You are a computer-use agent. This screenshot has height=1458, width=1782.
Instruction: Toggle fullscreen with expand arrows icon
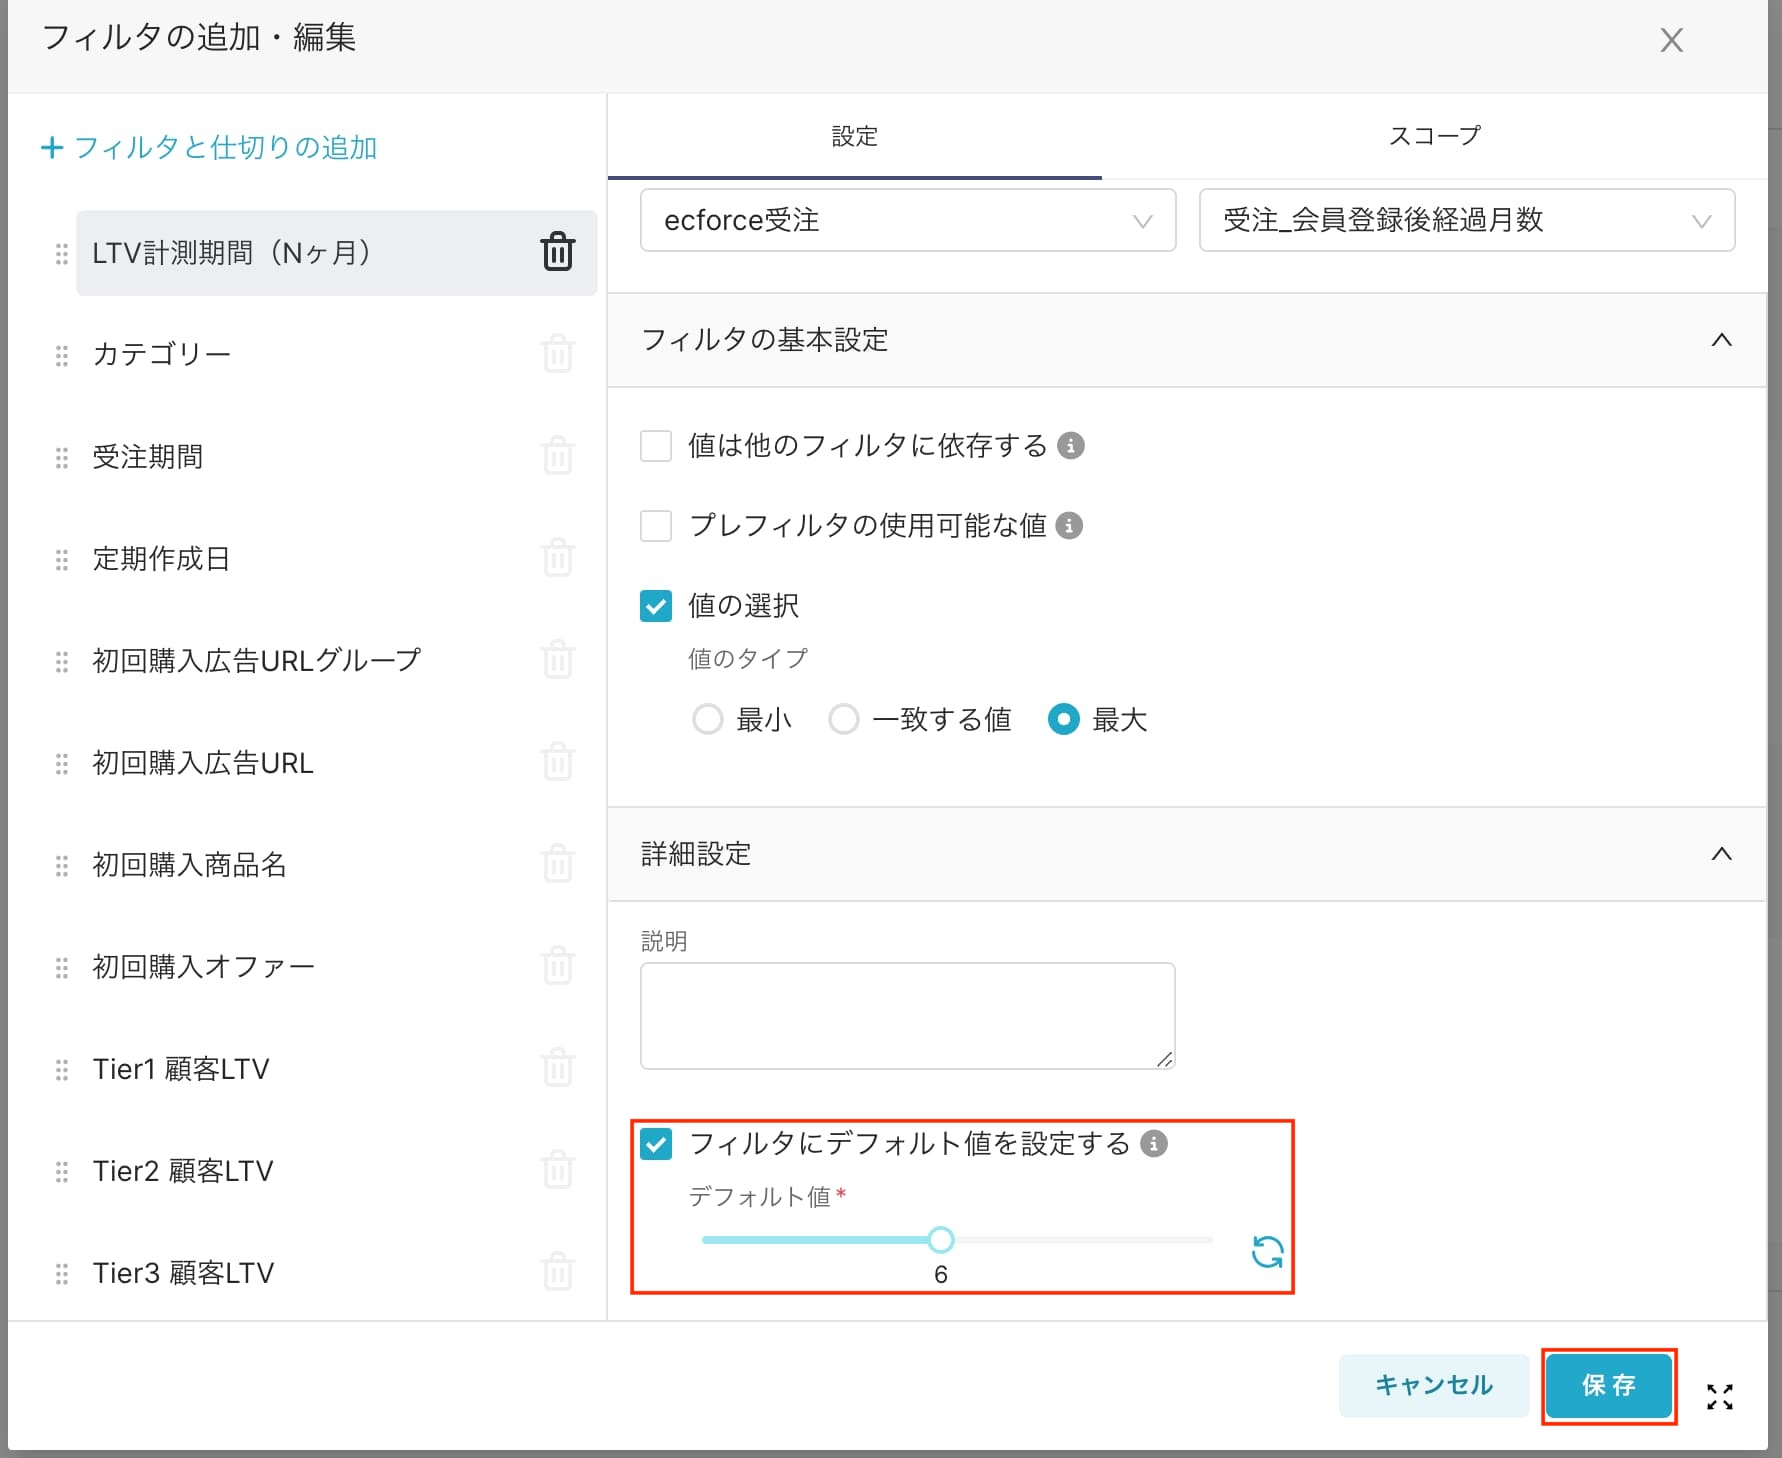[1720, 1396]
